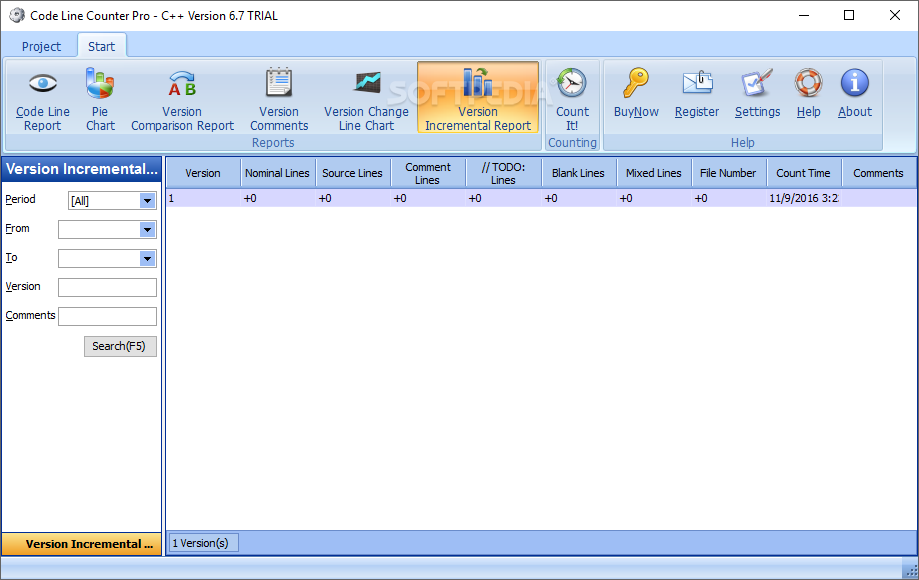This screenshot has height=580, width=919.
Task: Open the Version Comparison Report
Action: (x=182, y=98)
